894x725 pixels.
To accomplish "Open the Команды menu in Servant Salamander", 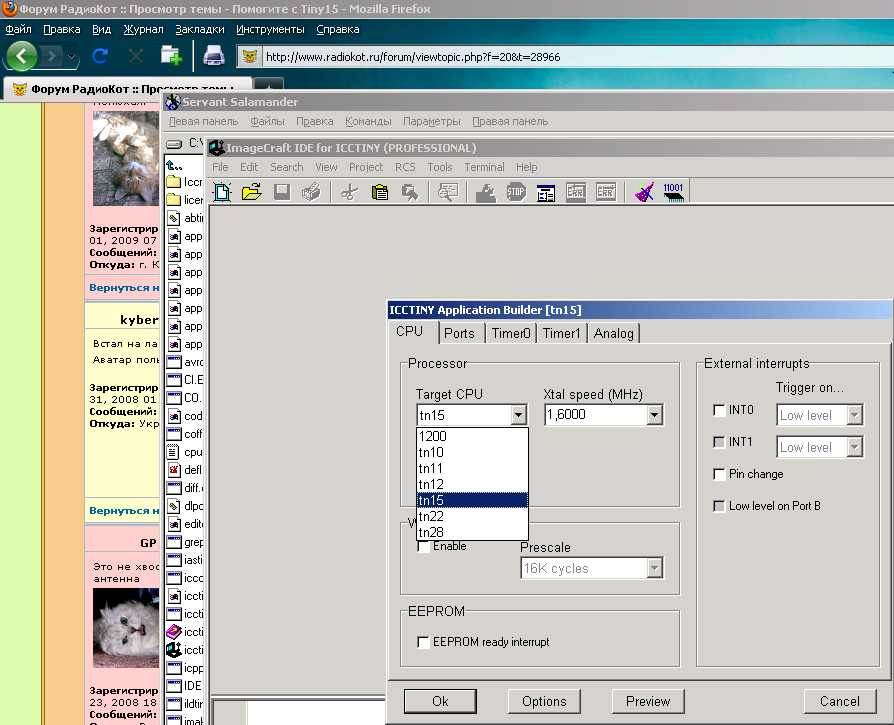I will point(368,121).
